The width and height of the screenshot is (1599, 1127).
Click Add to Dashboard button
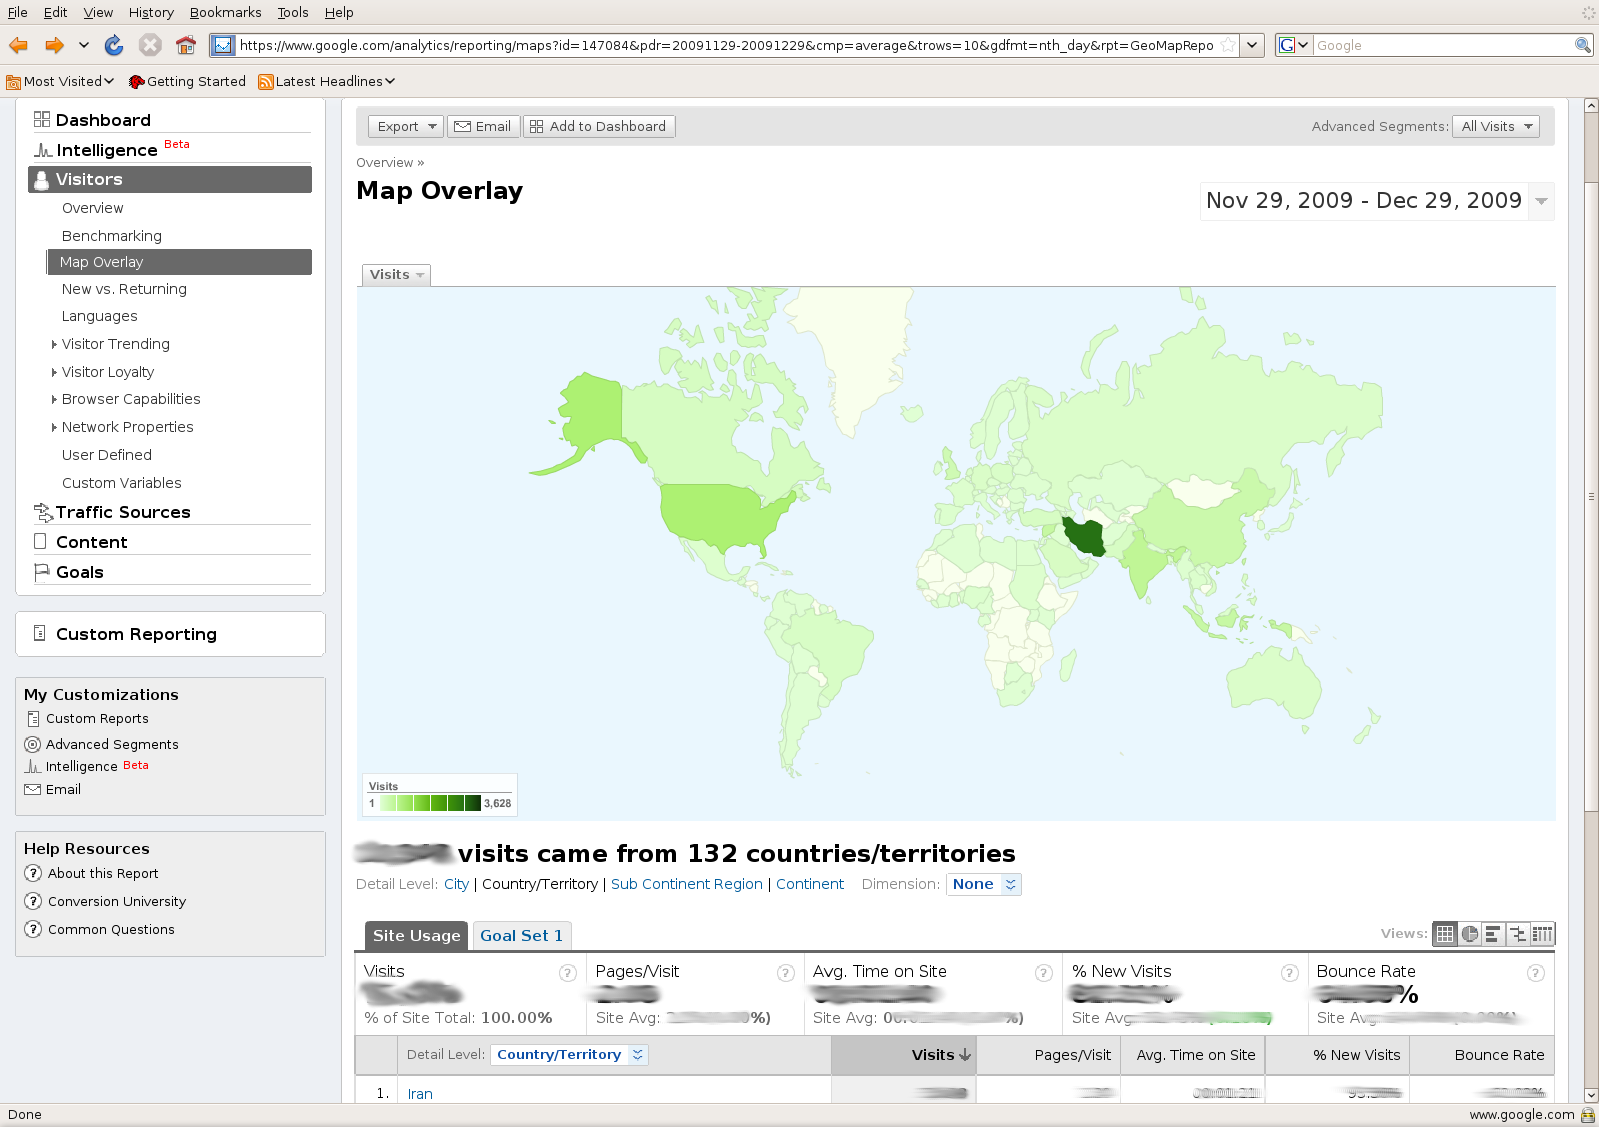599,126
